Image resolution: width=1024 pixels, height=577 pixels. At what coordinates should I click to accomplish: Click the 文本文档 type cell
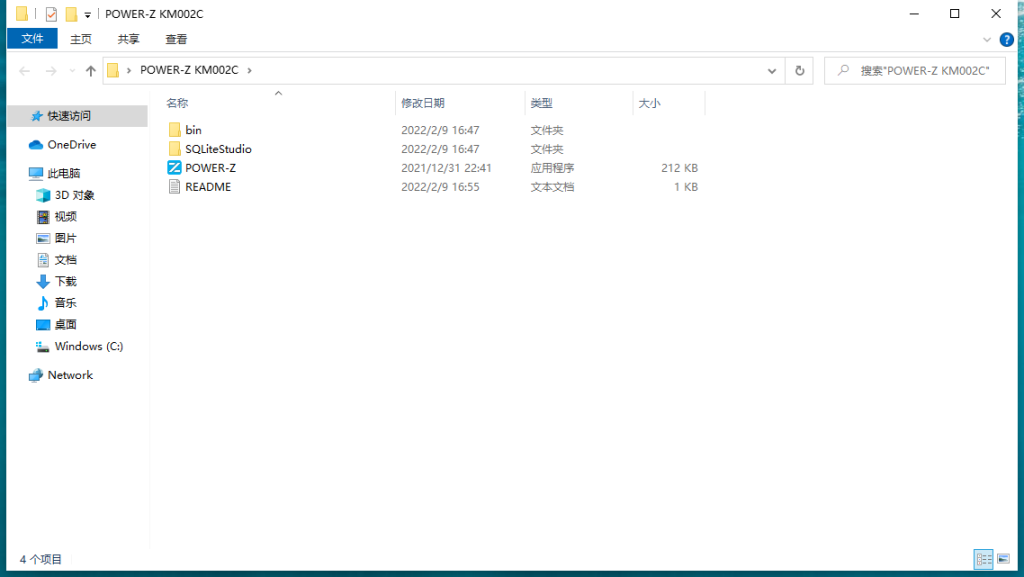[x=552, y=187]
